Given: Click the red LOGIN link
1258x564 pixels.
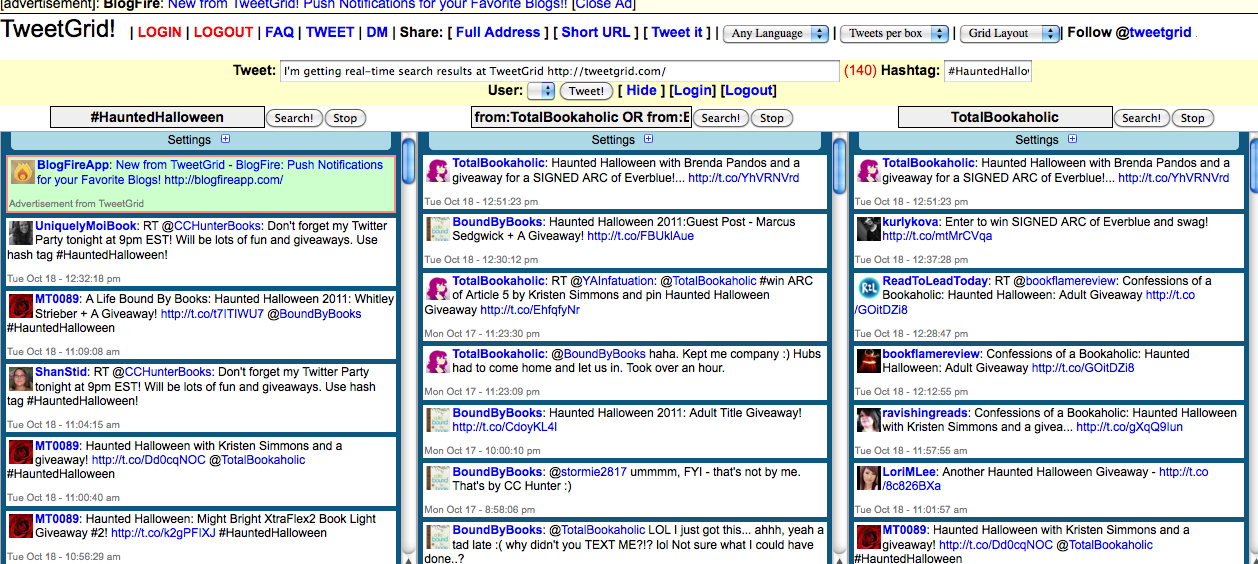Looking at the screenshot, I should pos(160,32).
